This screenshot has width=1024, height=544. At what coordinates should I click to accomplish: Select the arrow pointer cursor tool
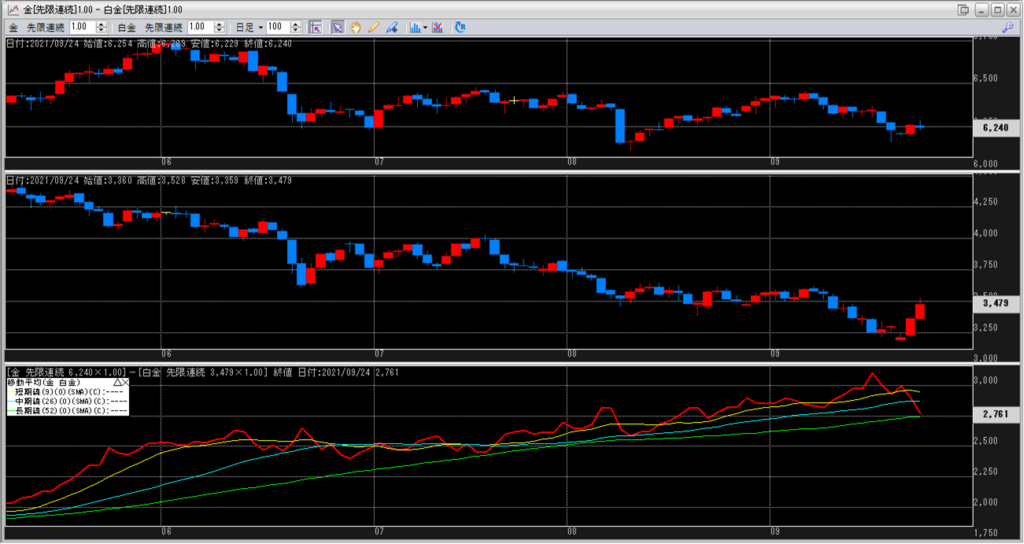coord(339,26)
